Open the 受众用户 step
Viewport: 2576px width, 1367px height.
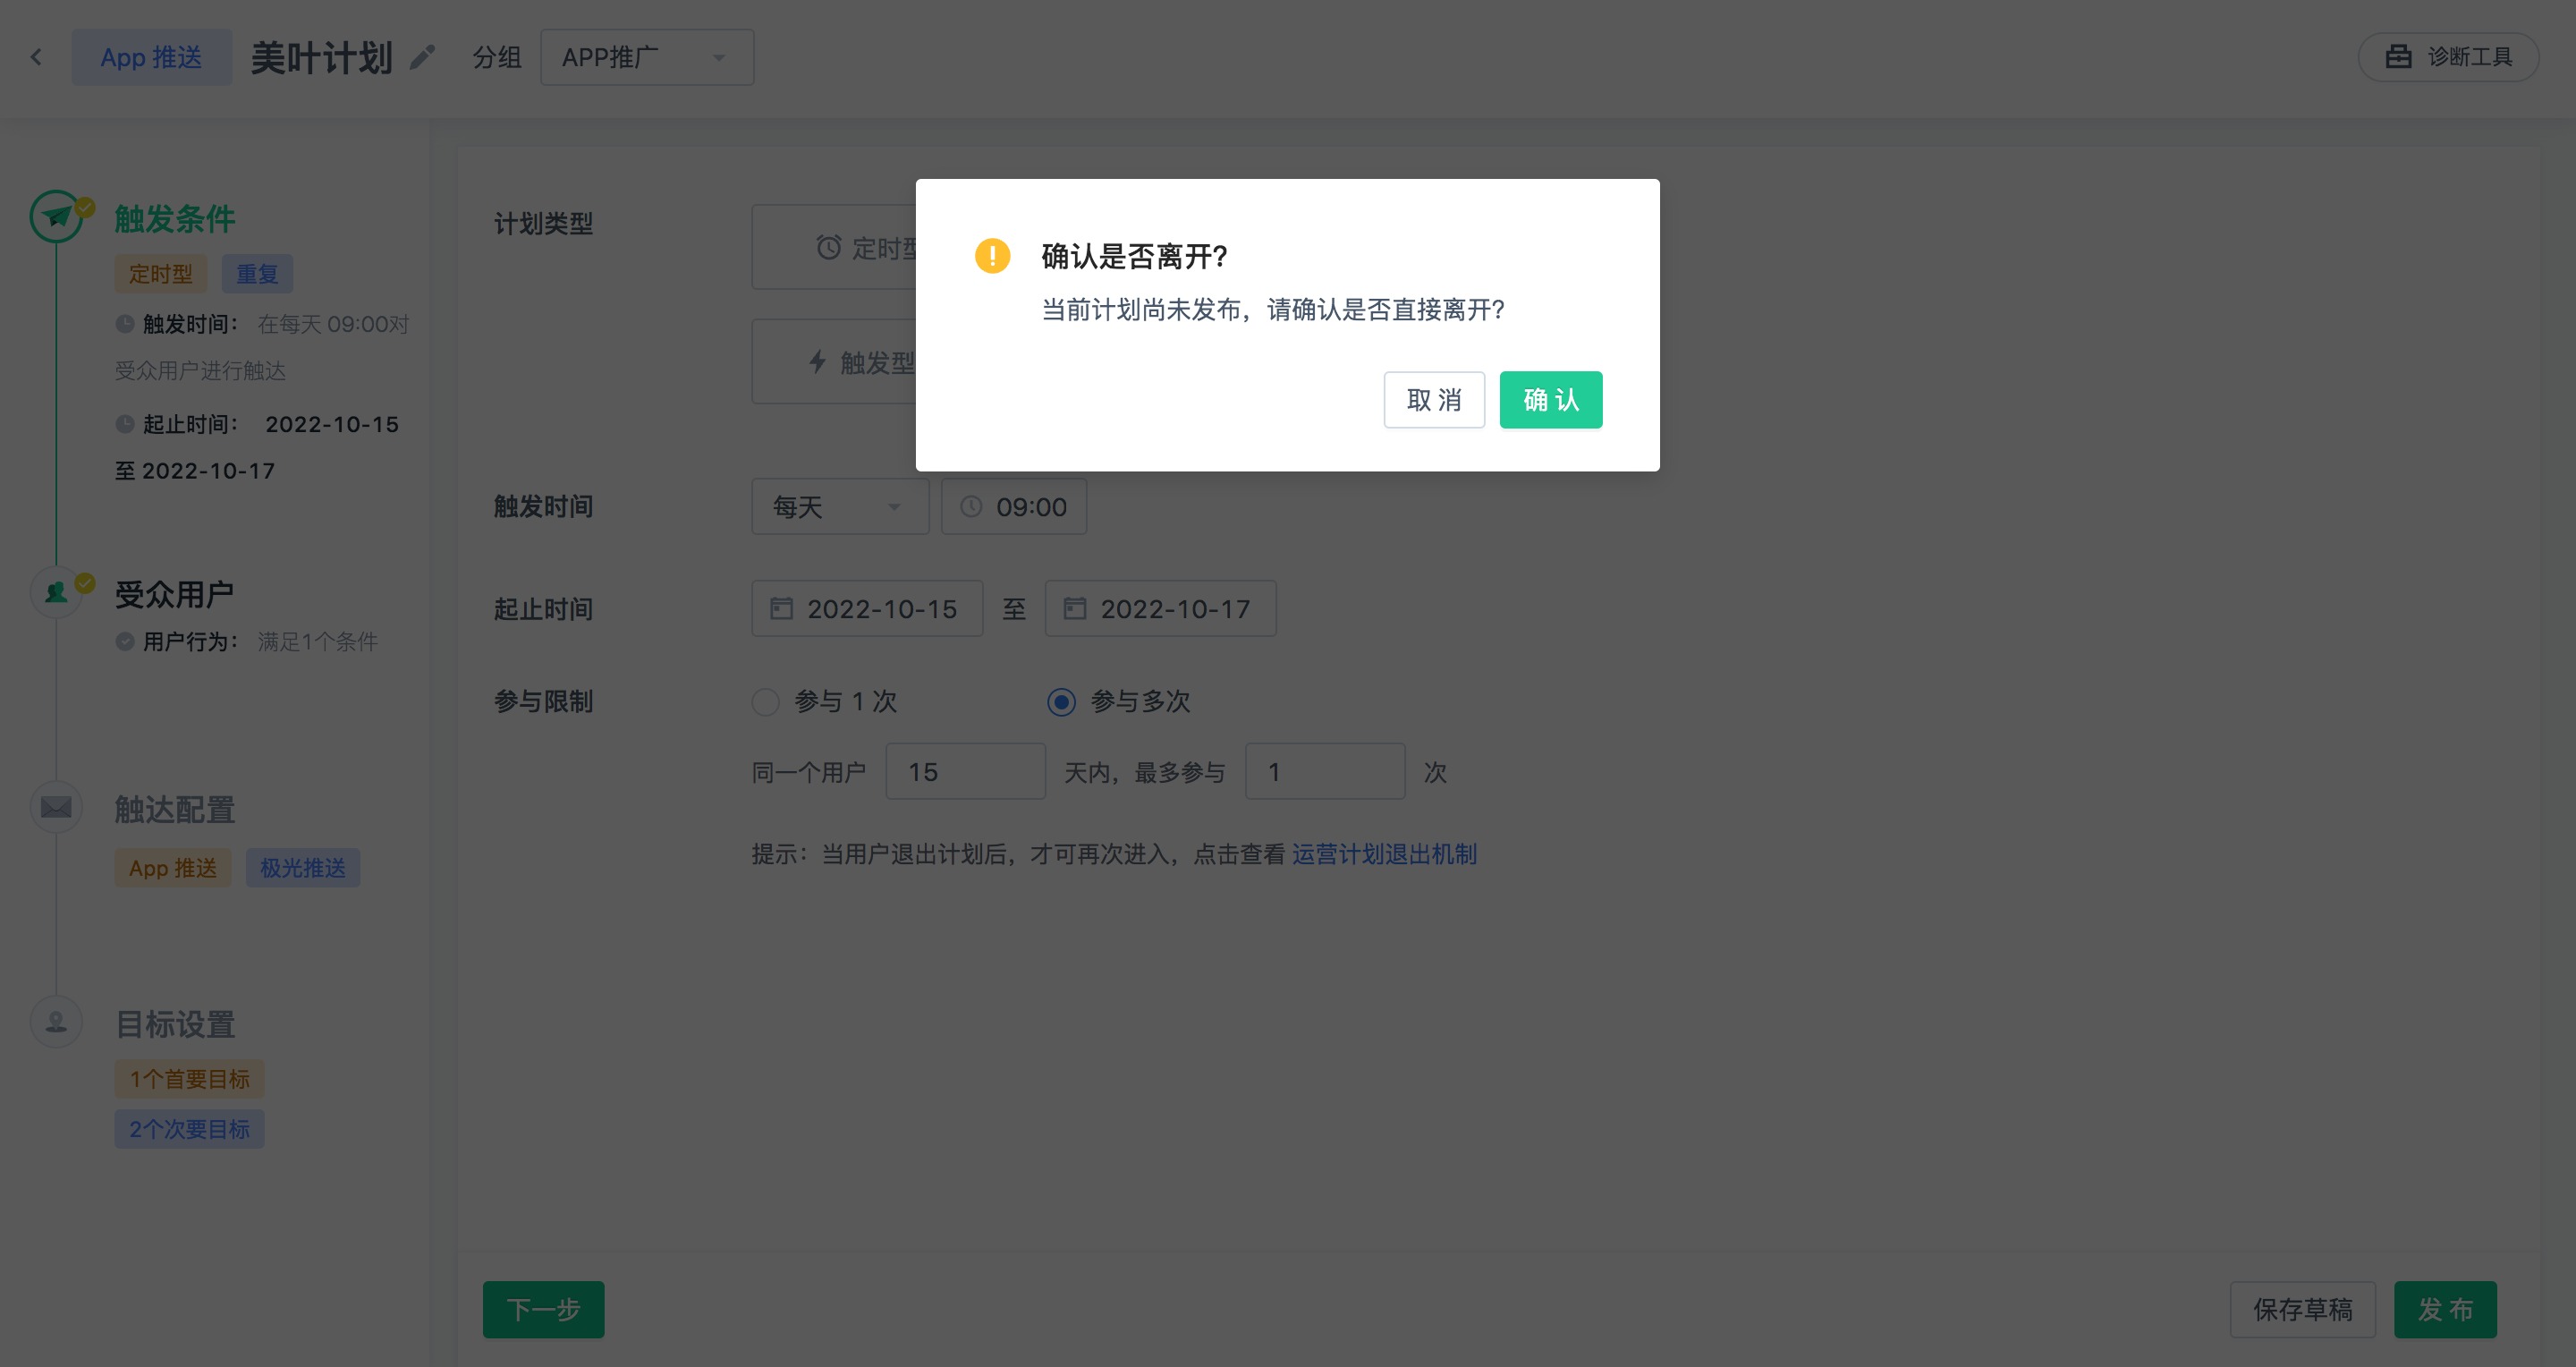pyautogui.click(x=175, y=594)
